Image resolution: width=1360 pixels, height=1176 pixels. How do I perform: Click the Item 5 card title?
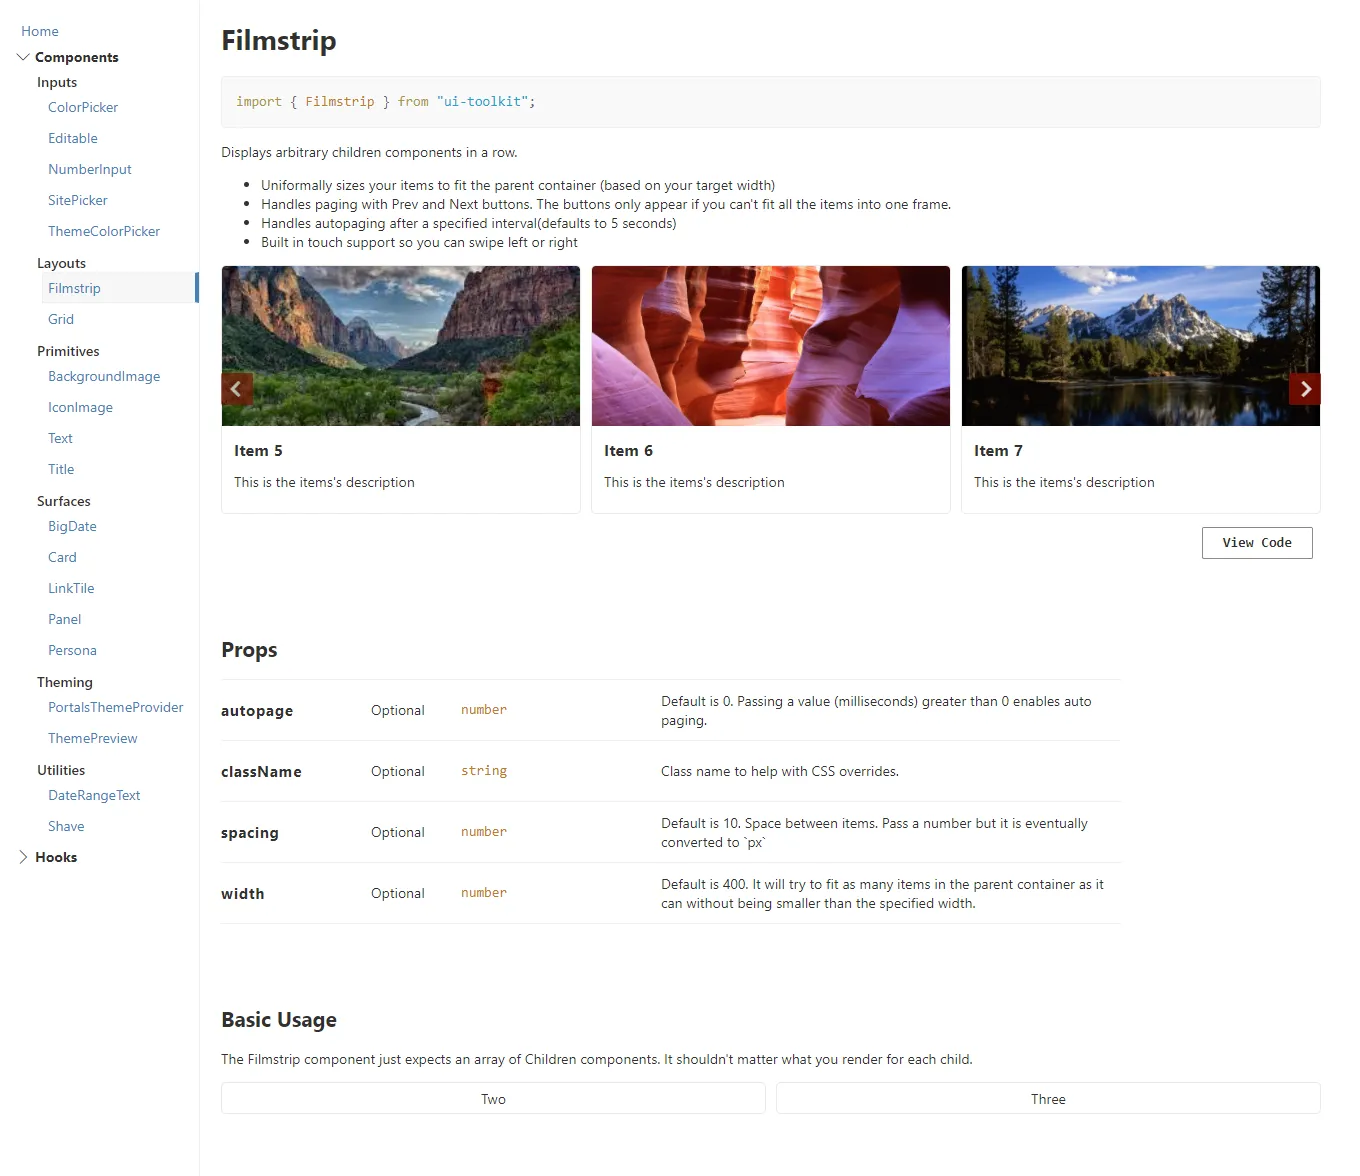tap(258, 451)
